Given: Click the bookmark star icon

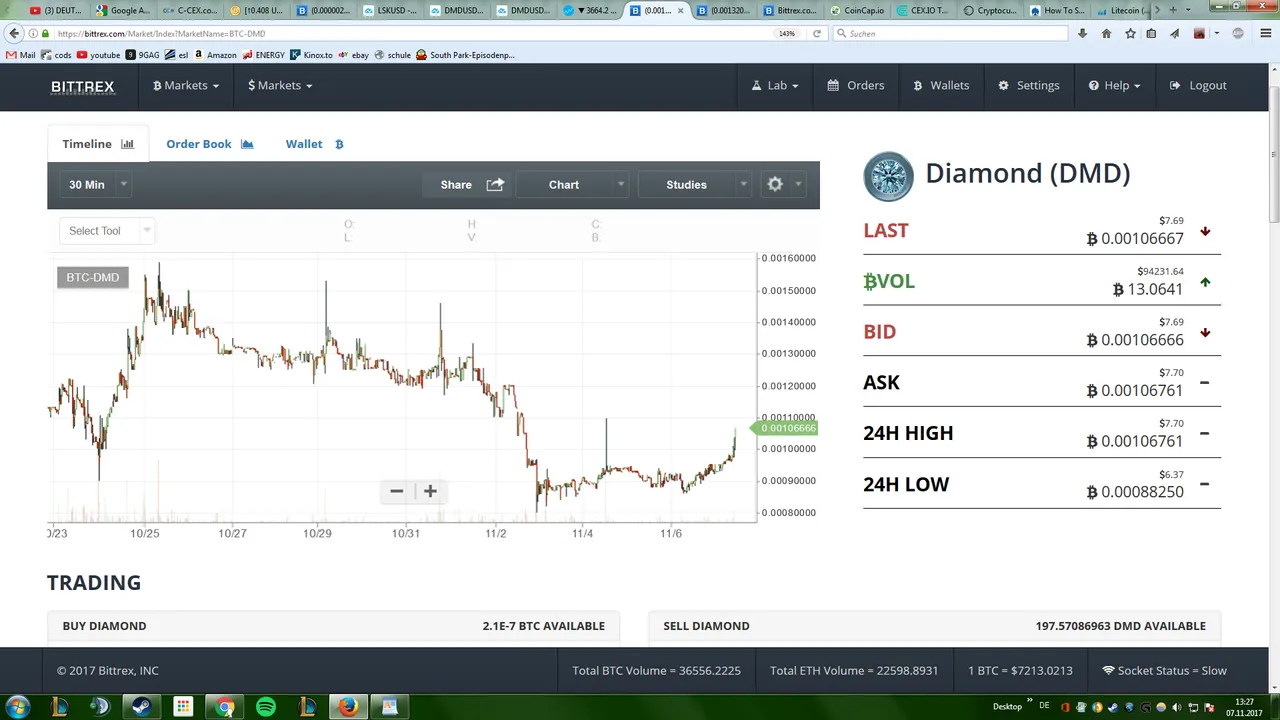Looking at the screenshot, I should (x=1130, y=33).
